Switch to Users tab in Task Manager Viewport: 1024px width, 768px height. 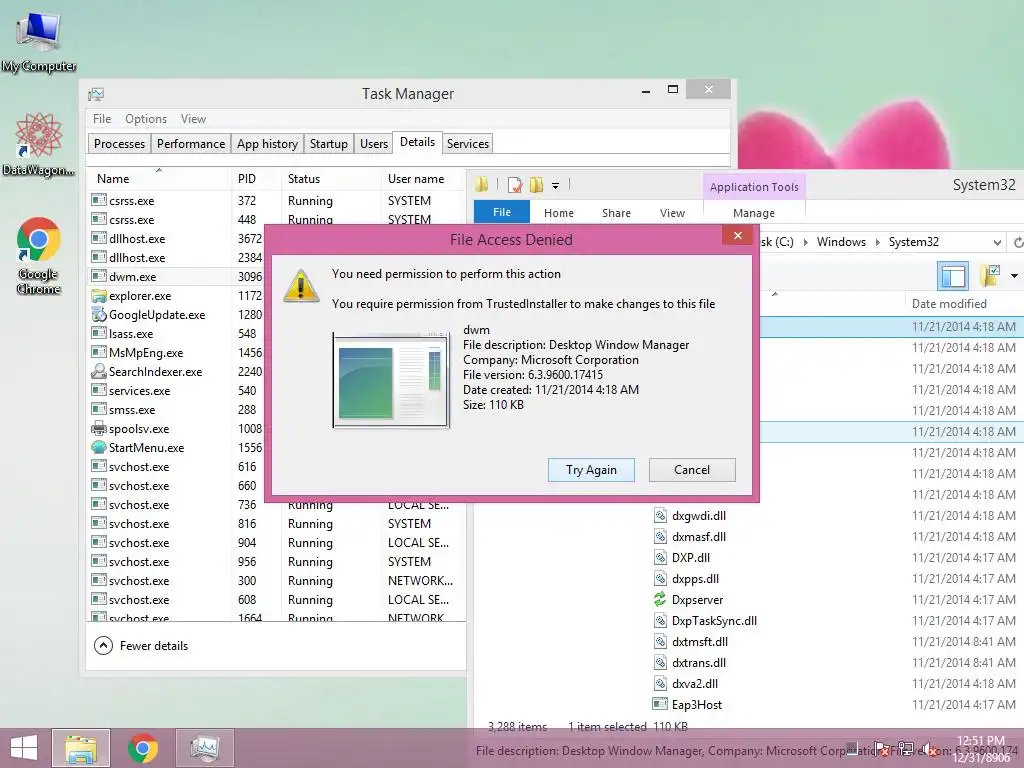(374, 144)
